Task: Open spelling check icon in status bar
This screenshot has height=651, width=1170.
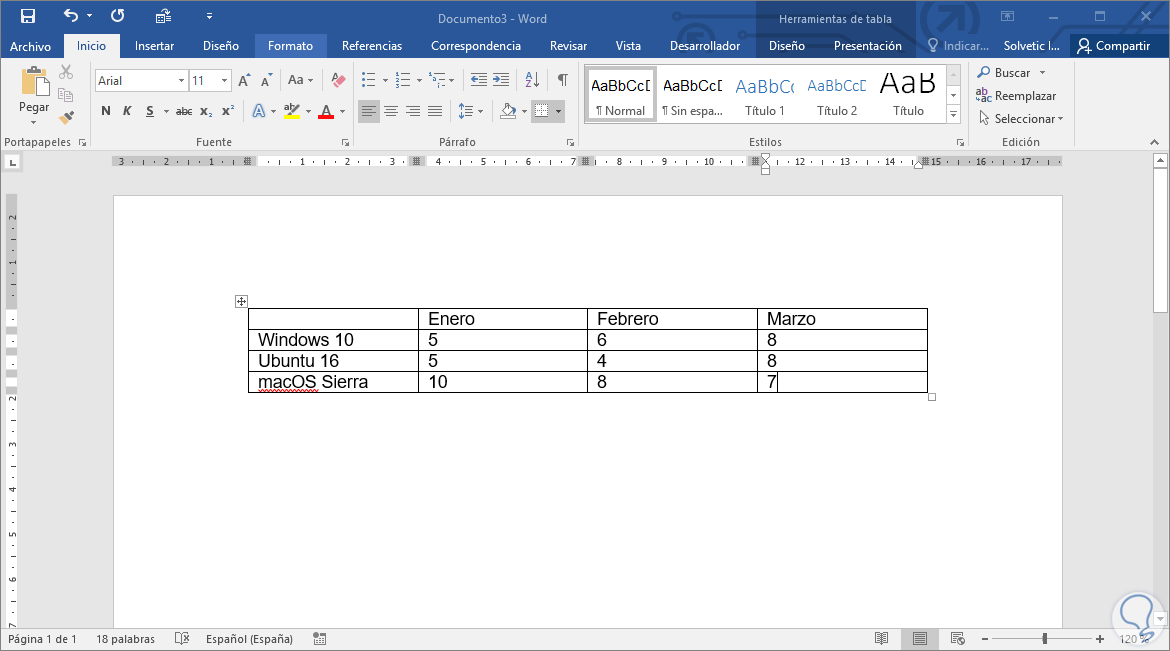Action: (x=182, y=638)
